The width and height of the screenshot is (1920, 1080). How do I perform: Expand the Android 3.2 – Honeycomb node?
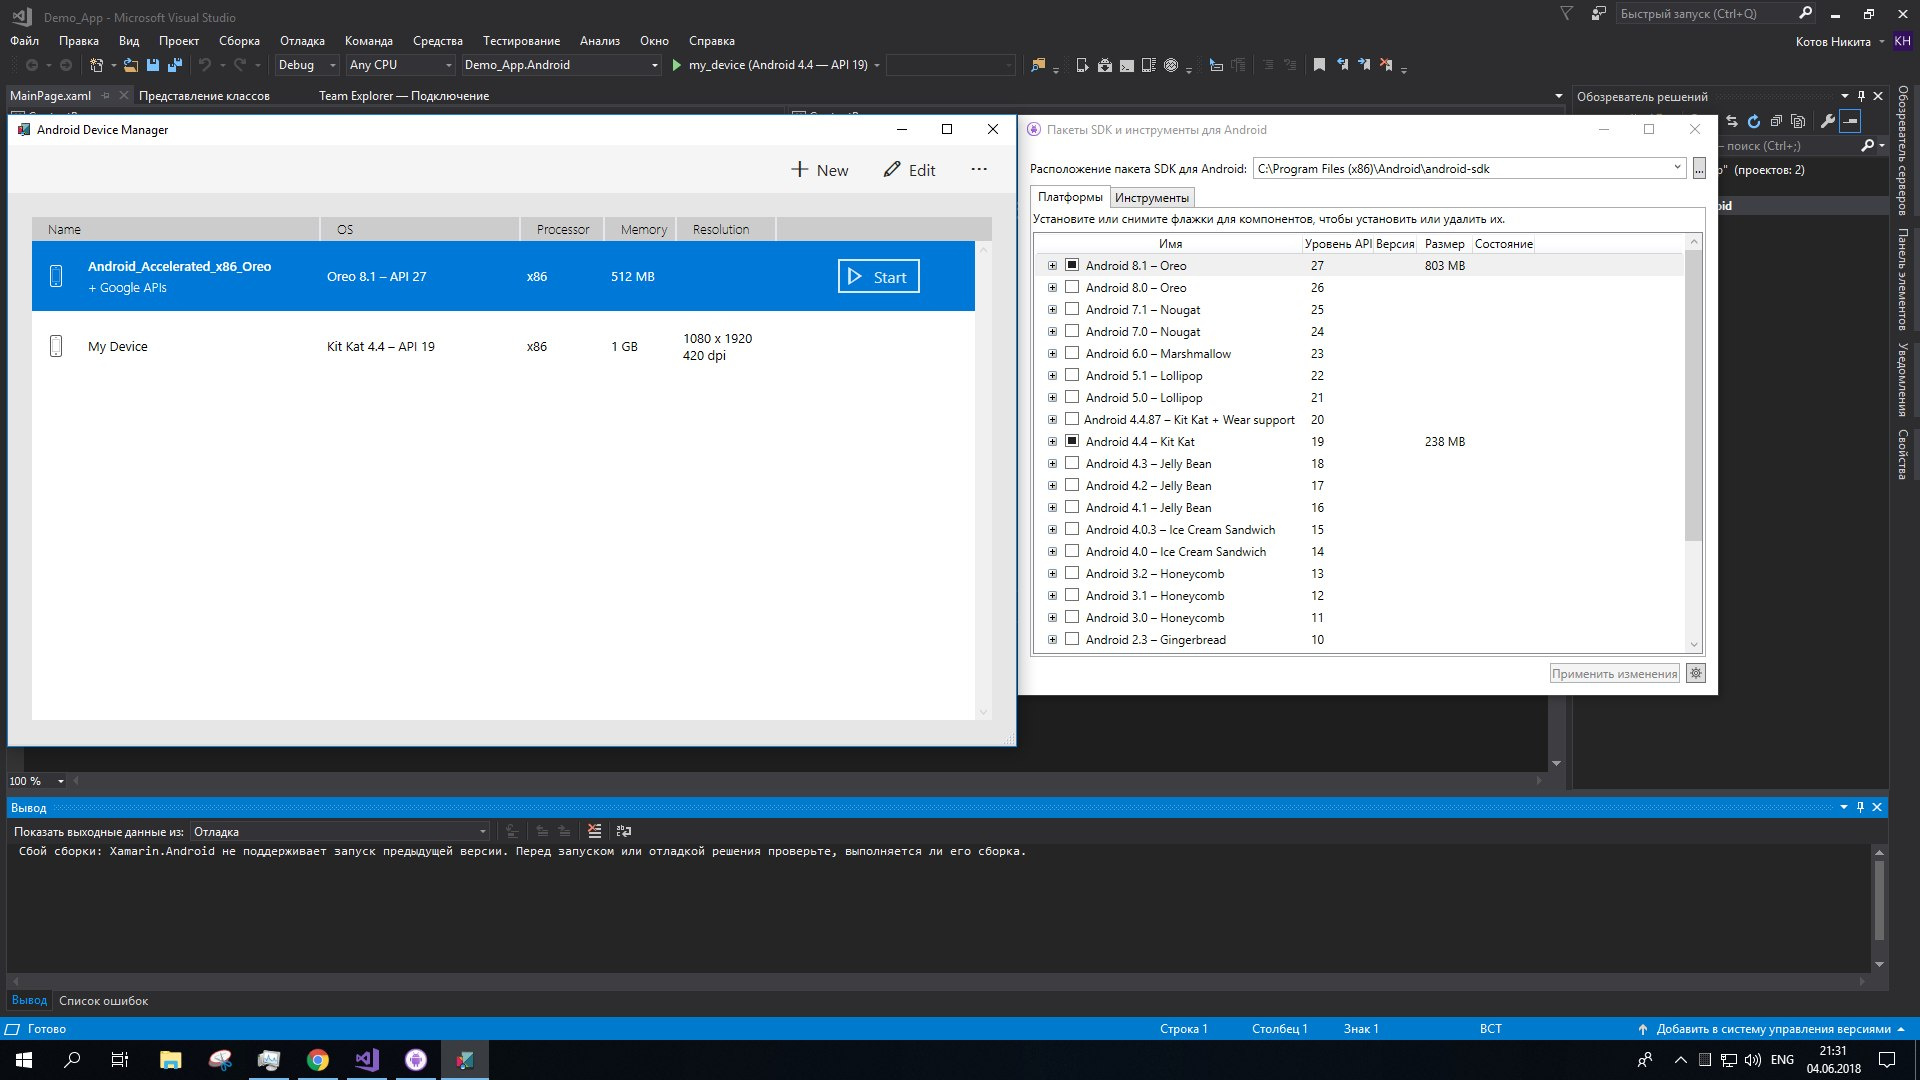pos(1052,574)
